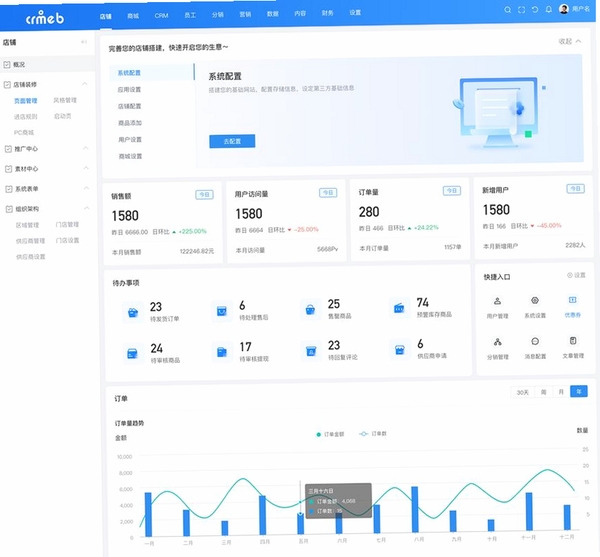
Task: Click the 供应商申请 store icon
Action: [399, 349]
